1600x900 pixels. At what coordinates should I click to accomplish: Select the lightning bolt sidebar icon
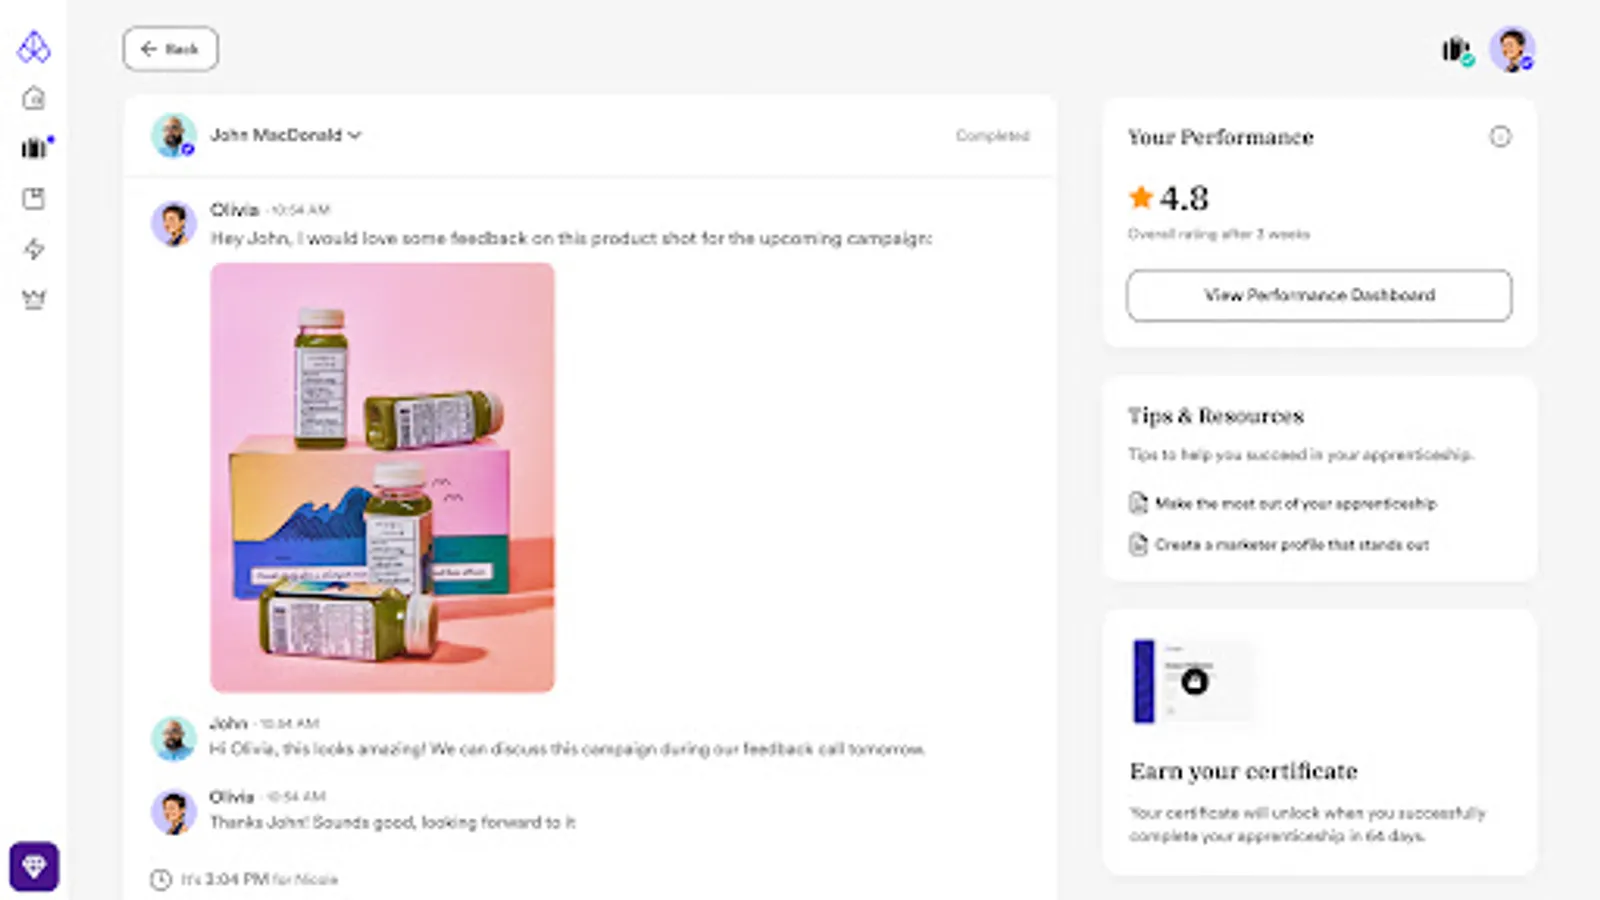tap(34, 248)
